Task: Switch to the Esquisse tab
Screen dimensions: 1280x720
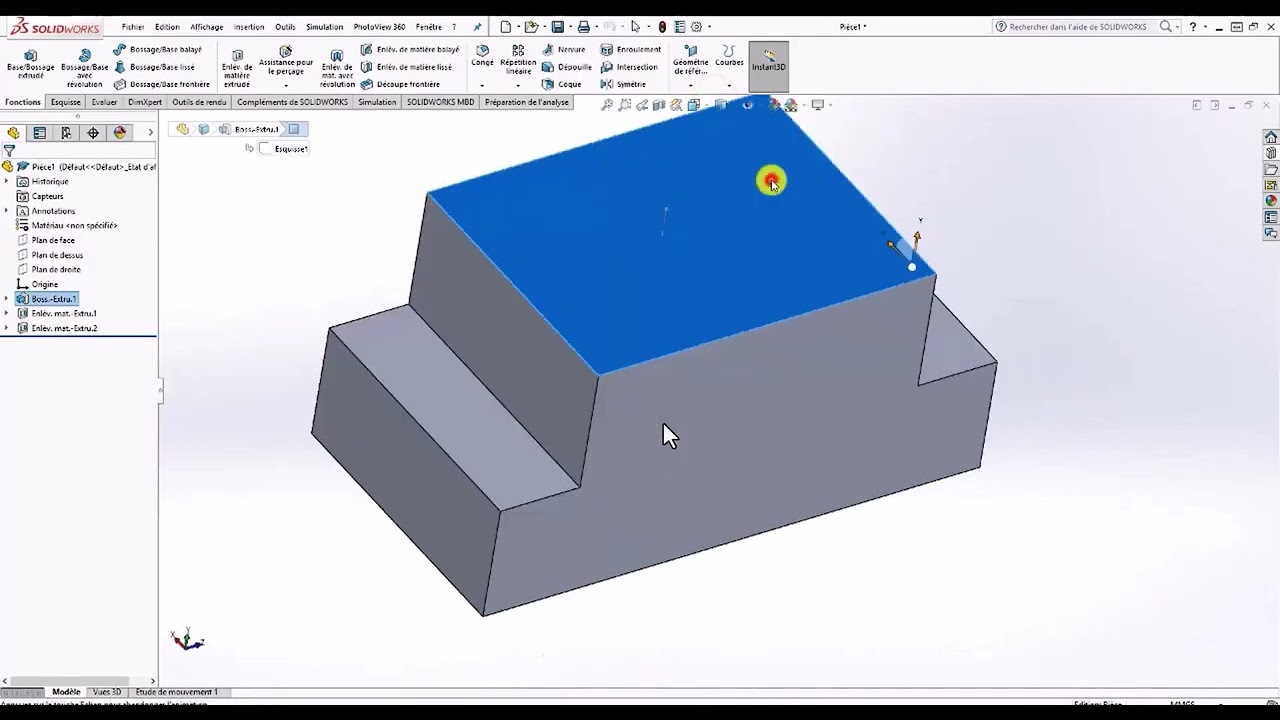Action: 65,102
